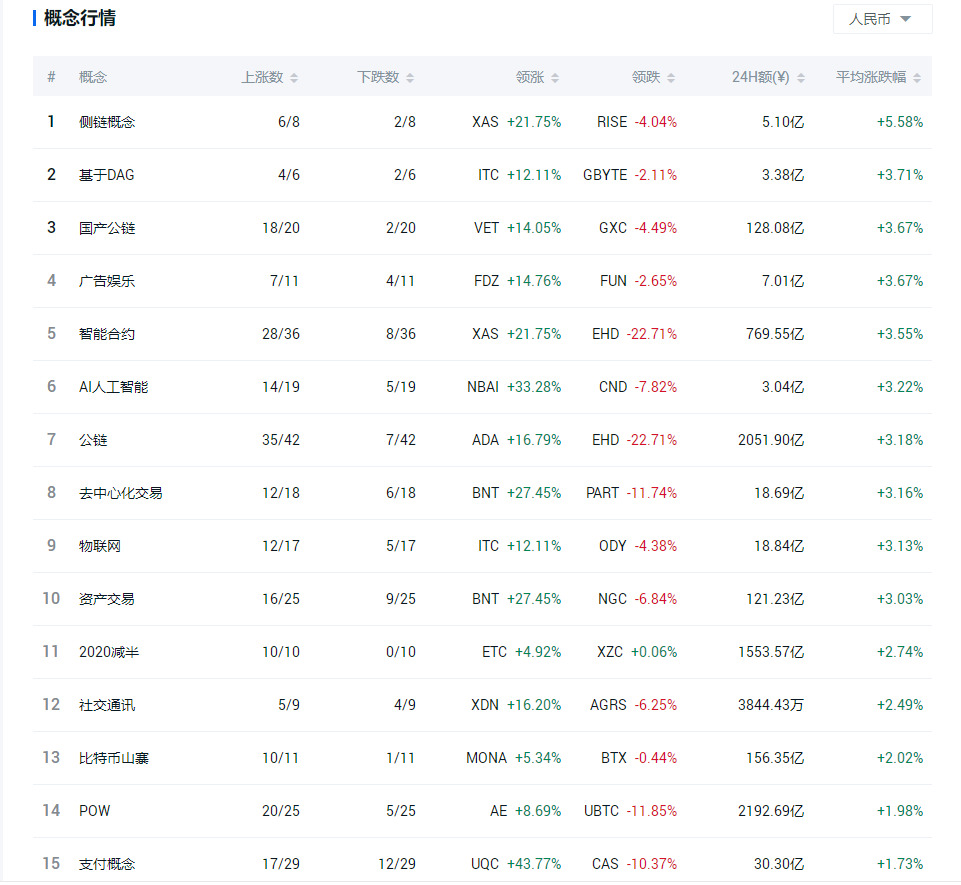Click ODY -4.38% leading loser
Screen dimensions: 961x885
click(638, 546)
